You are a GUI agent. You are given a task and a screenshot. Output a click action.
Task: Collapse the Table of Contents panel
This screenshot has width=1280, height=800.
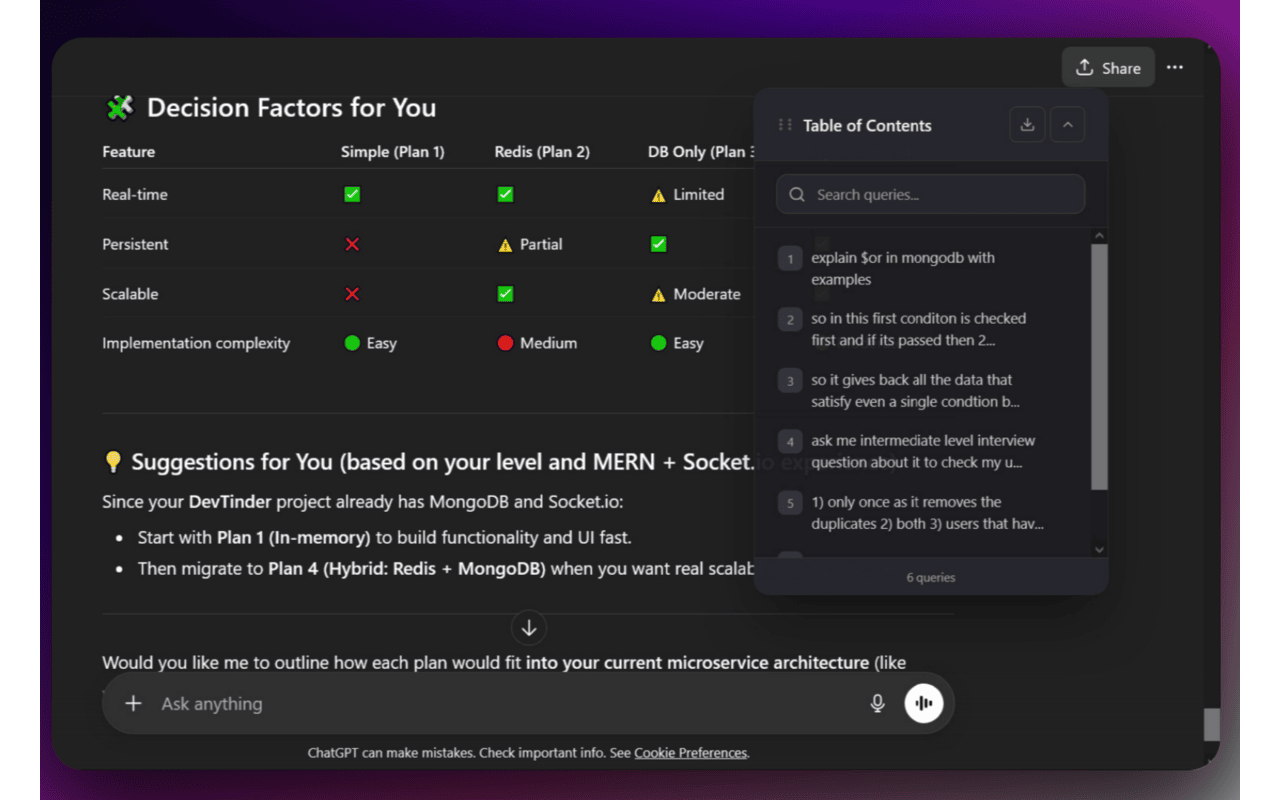[x=1067, y=125]
